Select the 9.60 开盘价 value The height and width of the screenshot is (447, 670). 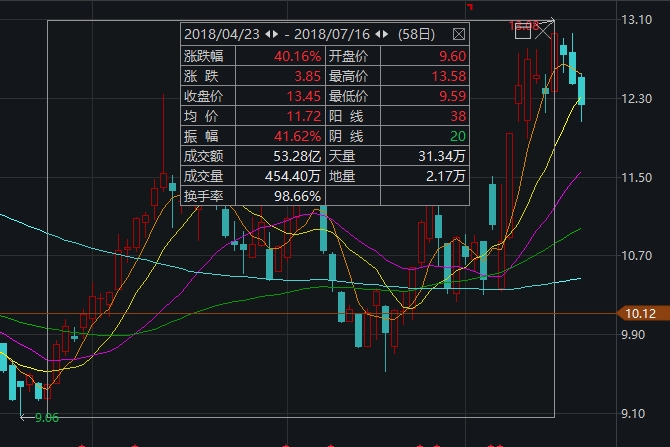pos(453,56)
